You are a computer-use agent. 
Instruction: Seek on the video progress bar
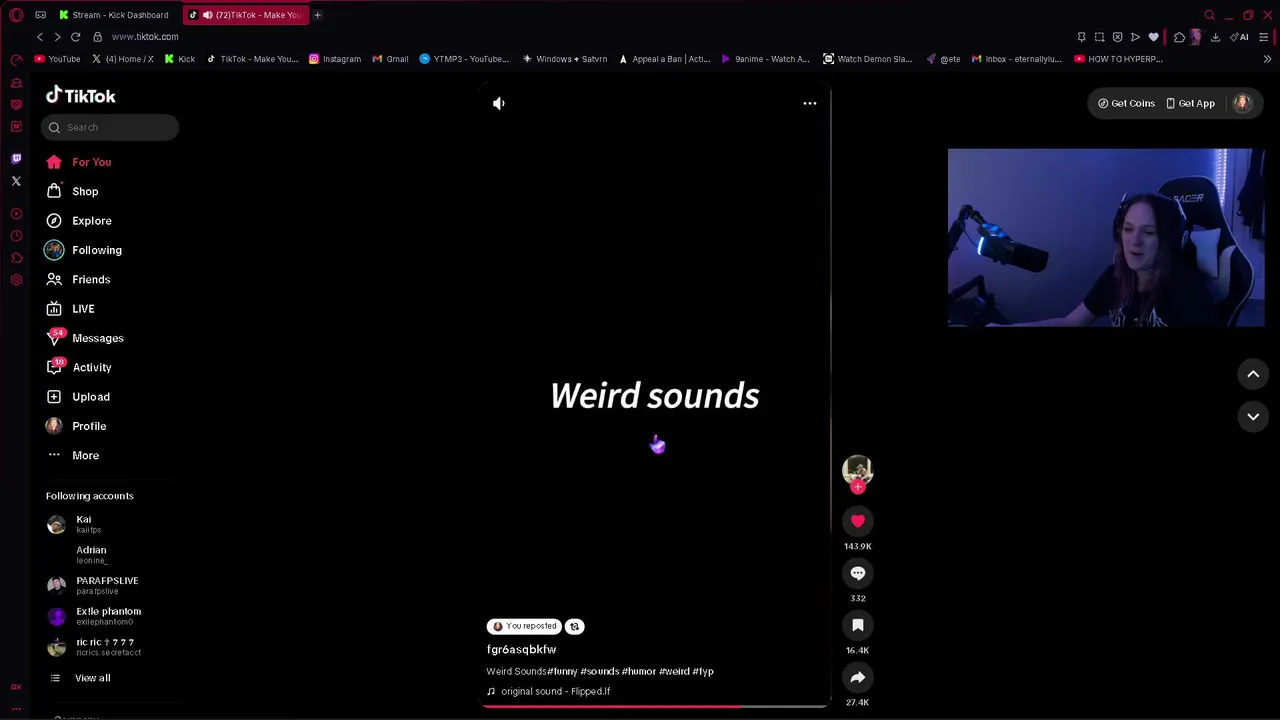click(656, 706)
